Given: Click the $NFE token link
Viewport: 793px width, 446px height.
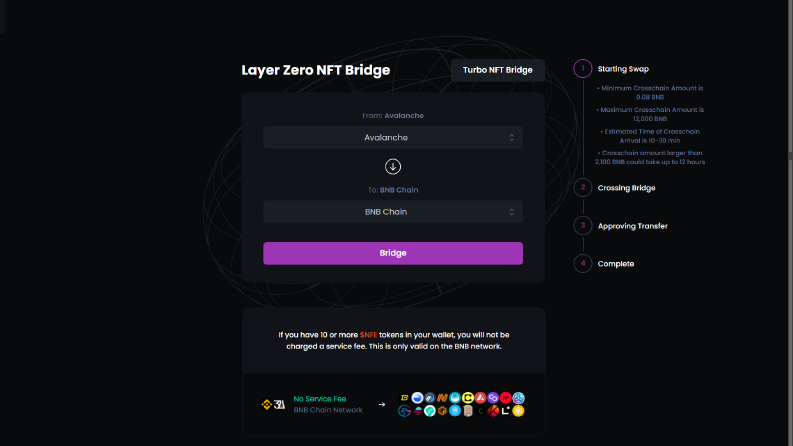Looking at the screenshot, I should pyautogui.click(x=368, y=335).
